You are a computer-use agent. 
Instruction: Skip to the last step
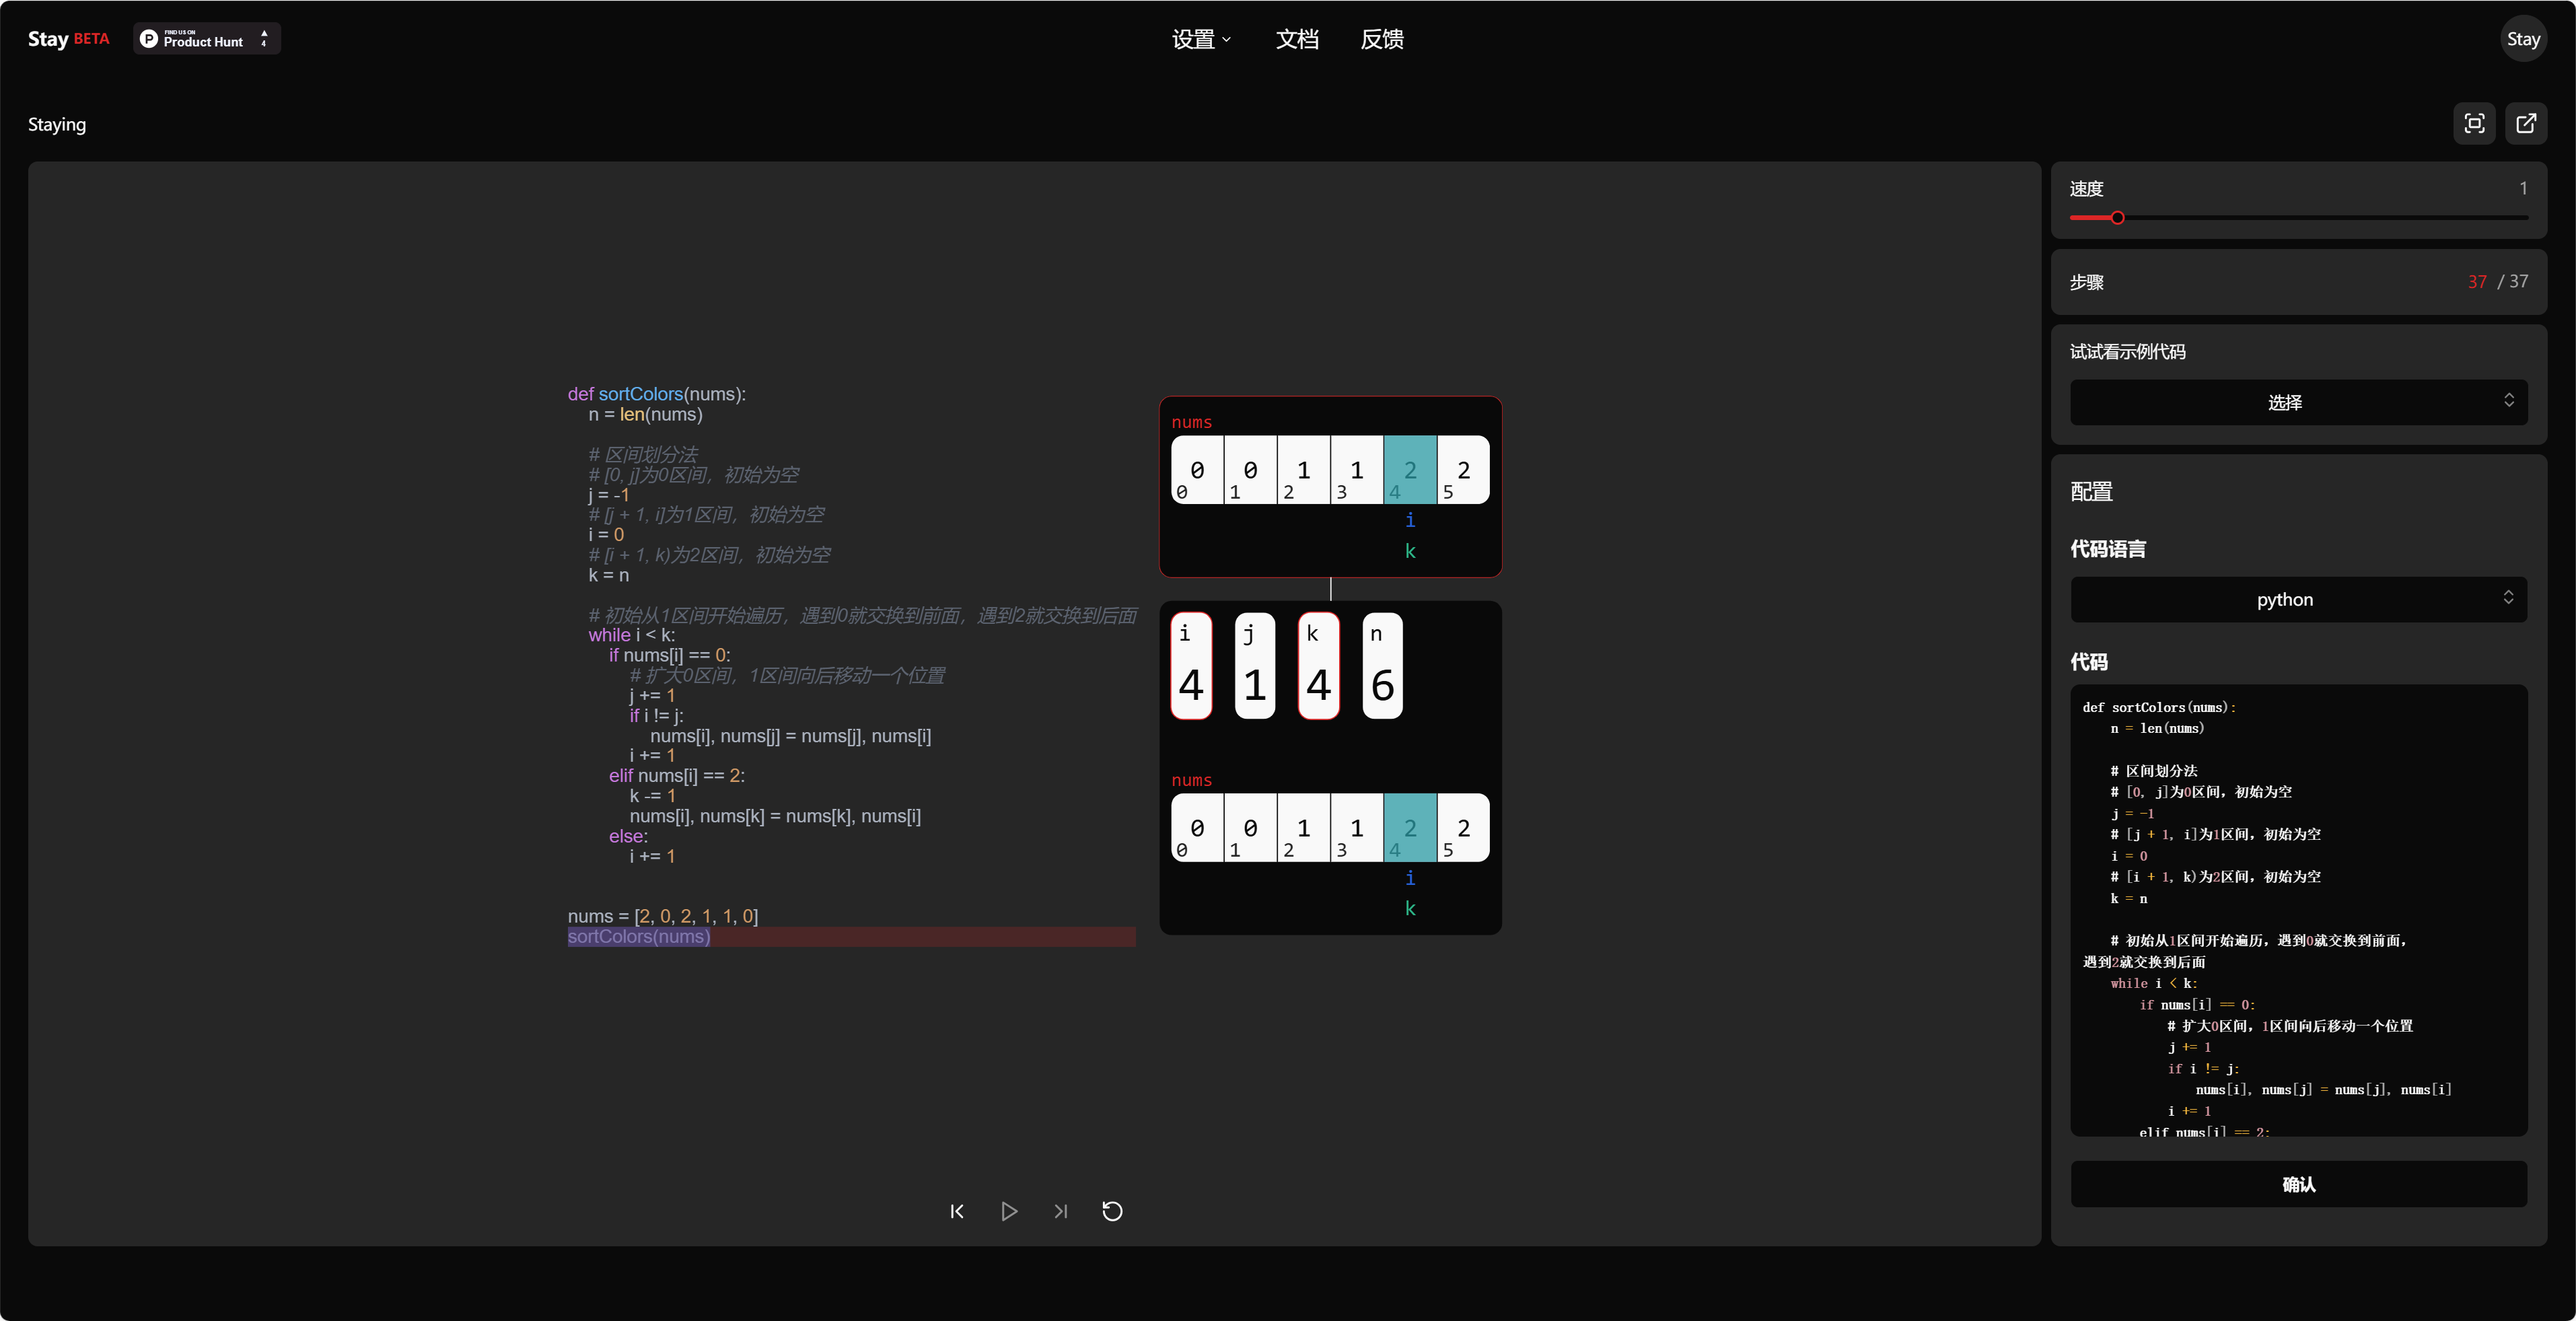pos(1061,1211)
